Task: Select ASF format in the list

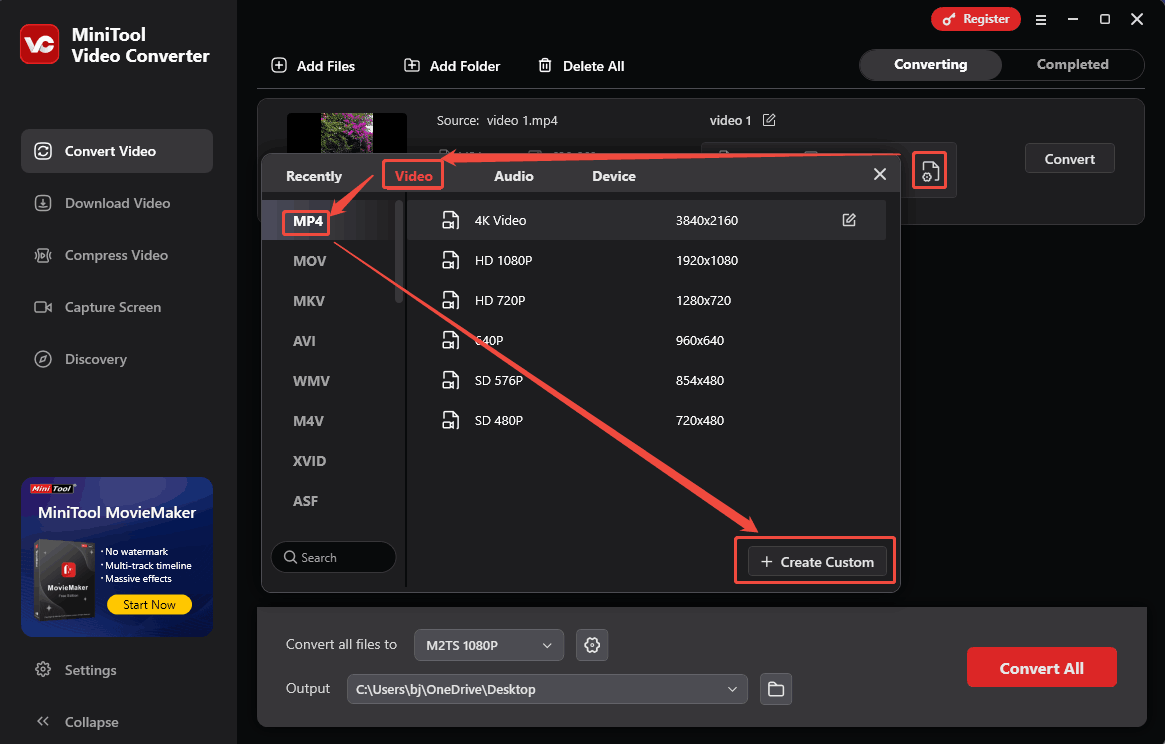Action: coord(305,502)
